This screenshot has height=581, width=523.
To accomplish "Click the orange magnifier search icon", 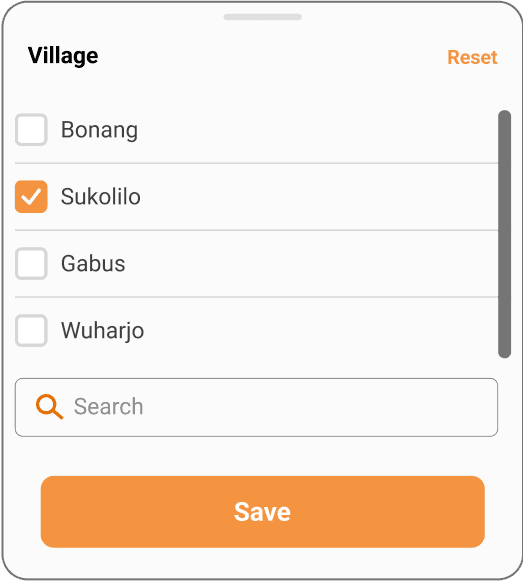I will 49,406.
